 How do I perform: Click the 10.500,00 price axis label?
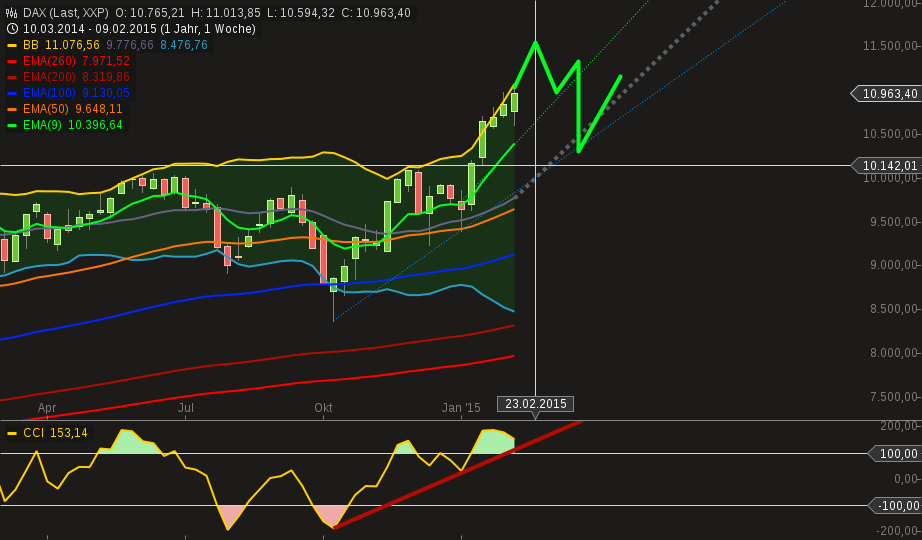[x=890, y=134]
